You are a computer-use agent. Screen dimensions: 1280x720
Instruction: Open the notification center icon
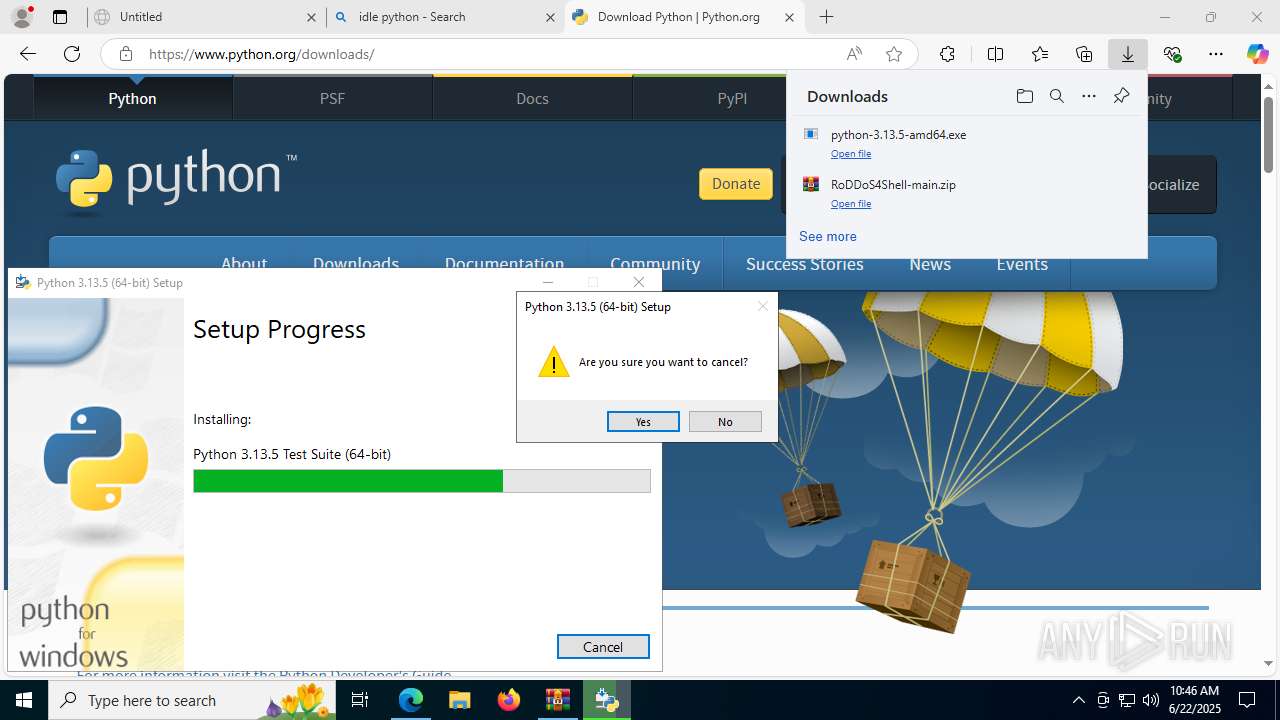[x=1247, y=700]
